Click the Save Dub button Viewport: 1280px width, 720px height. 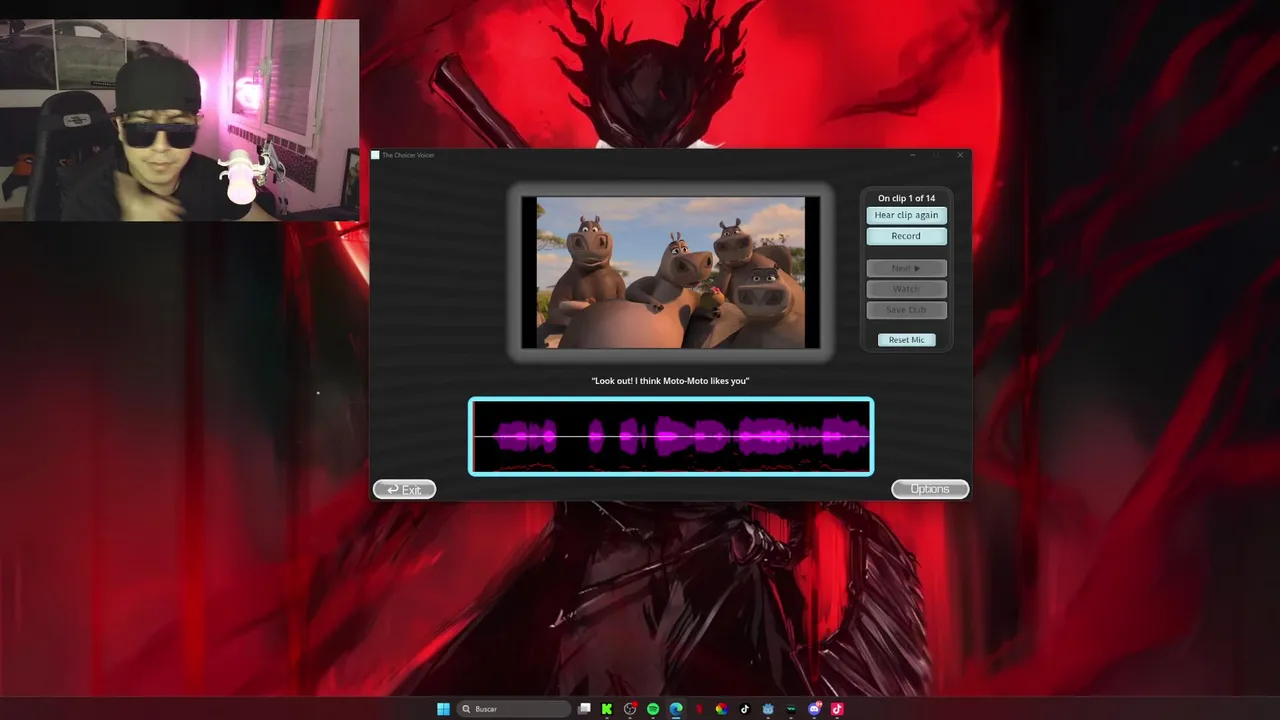point(906,310)
